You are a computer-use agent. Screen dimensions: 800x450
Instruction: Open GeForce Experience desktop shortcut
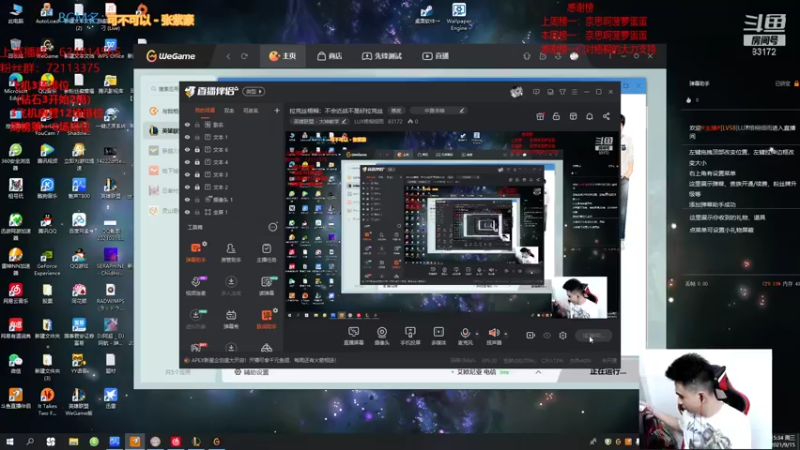(x=47, y=262)
